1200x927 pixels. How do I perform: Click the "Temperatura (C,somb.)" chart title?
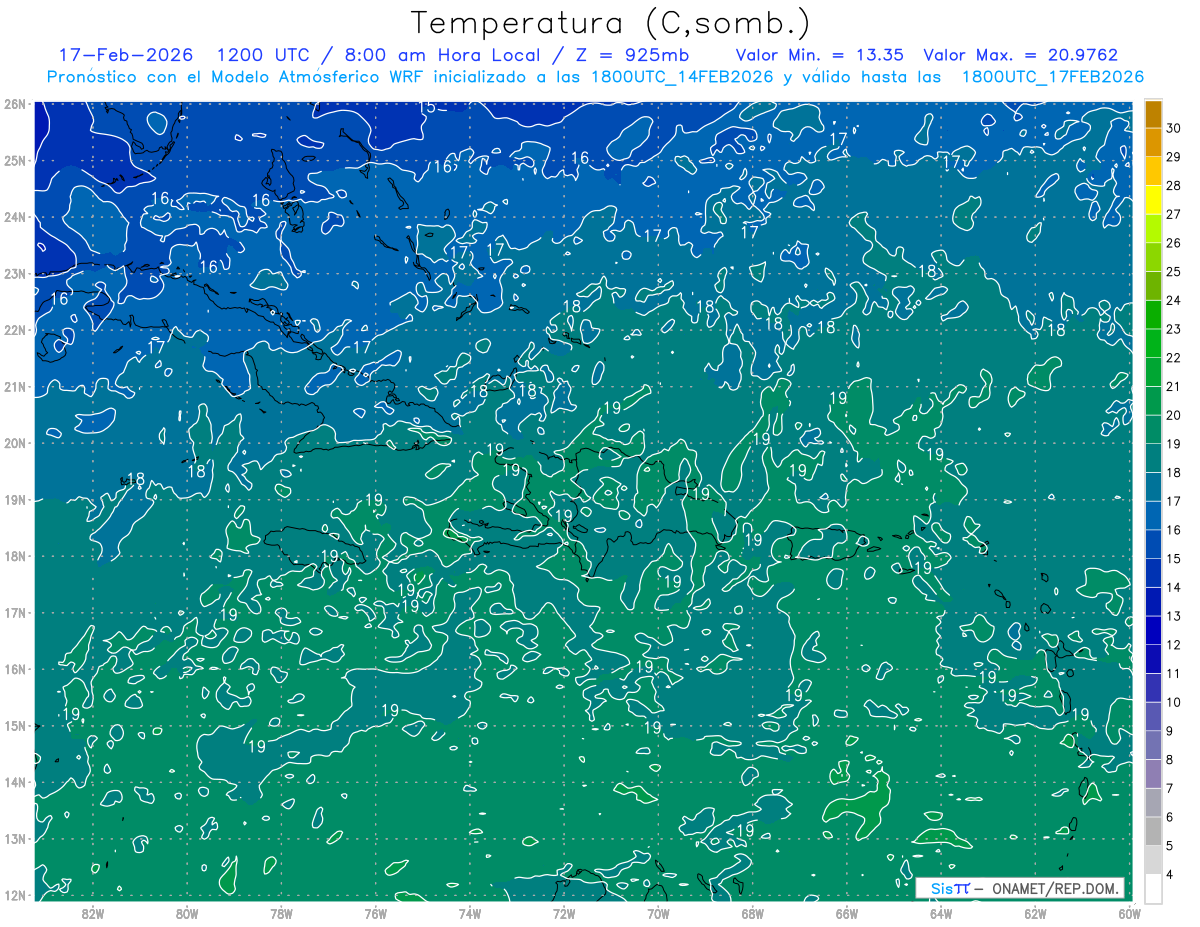(x=611, y=23)
